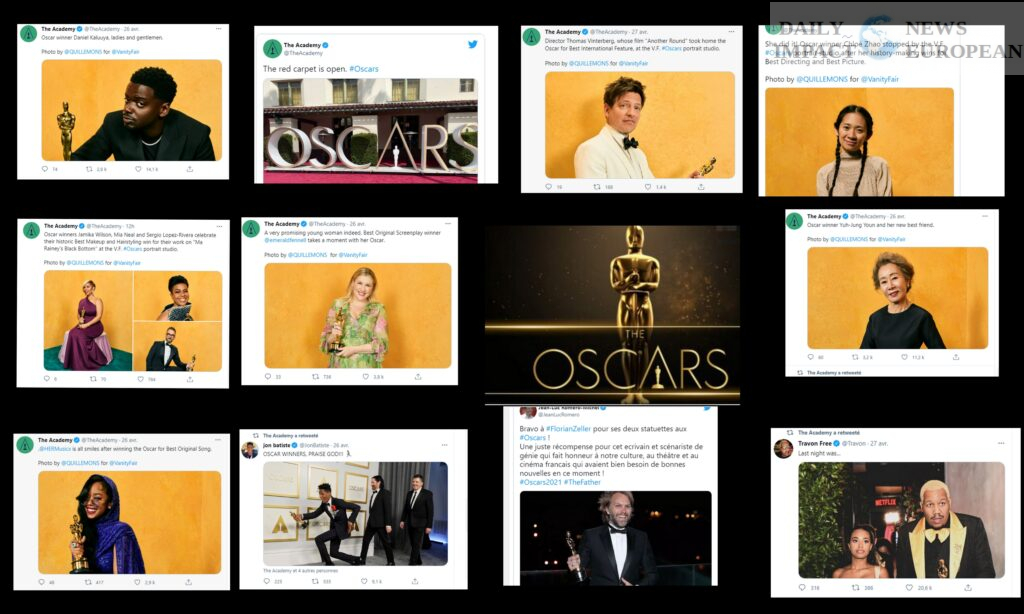Open @emeraldfennell mention link

(285, 240)
